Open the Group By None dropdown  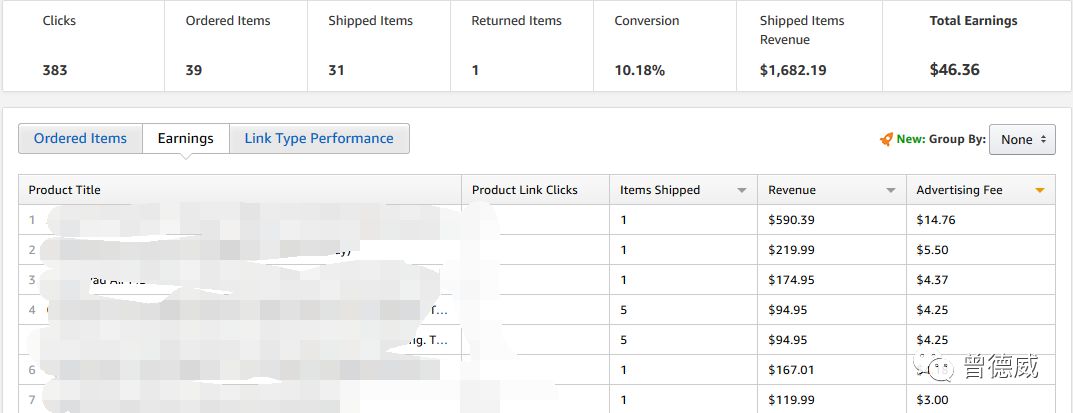click(x=1022, y=139)
